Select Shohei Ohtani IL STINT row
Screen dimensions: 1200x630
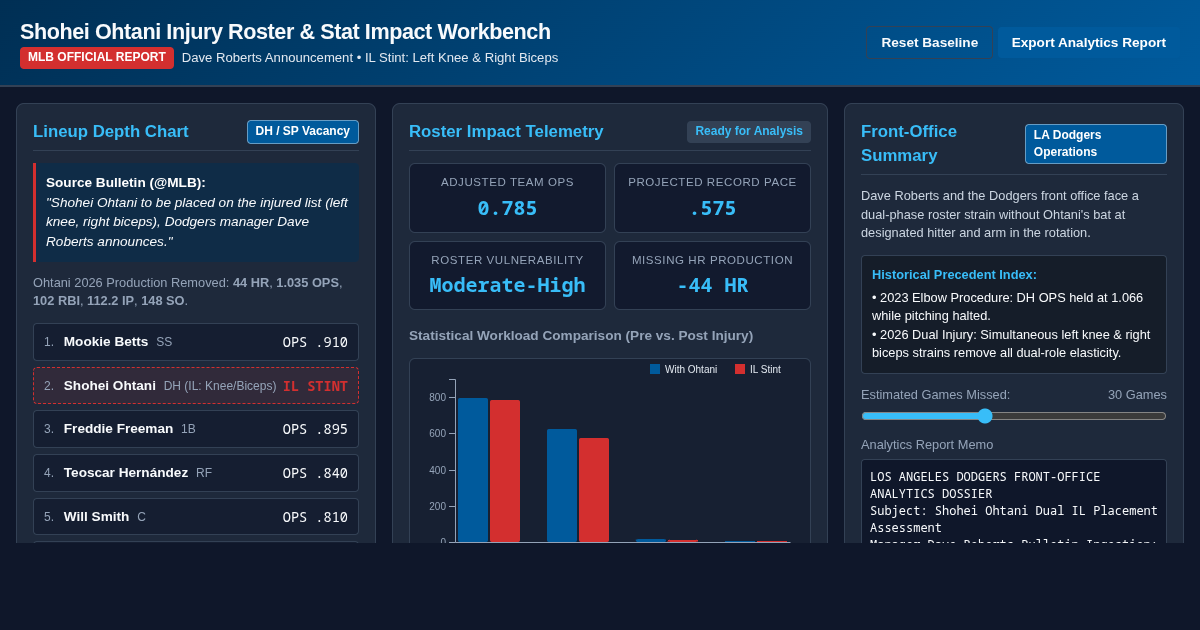[196, 386]
